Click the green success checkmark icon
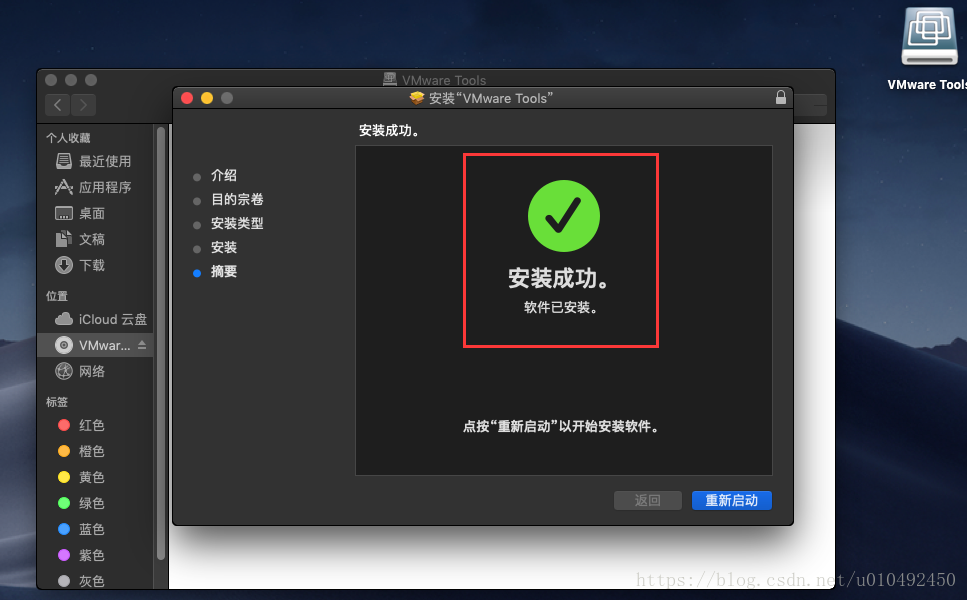Image resolution: width=967 pixels, height=600 pixels. pos(564,216)
